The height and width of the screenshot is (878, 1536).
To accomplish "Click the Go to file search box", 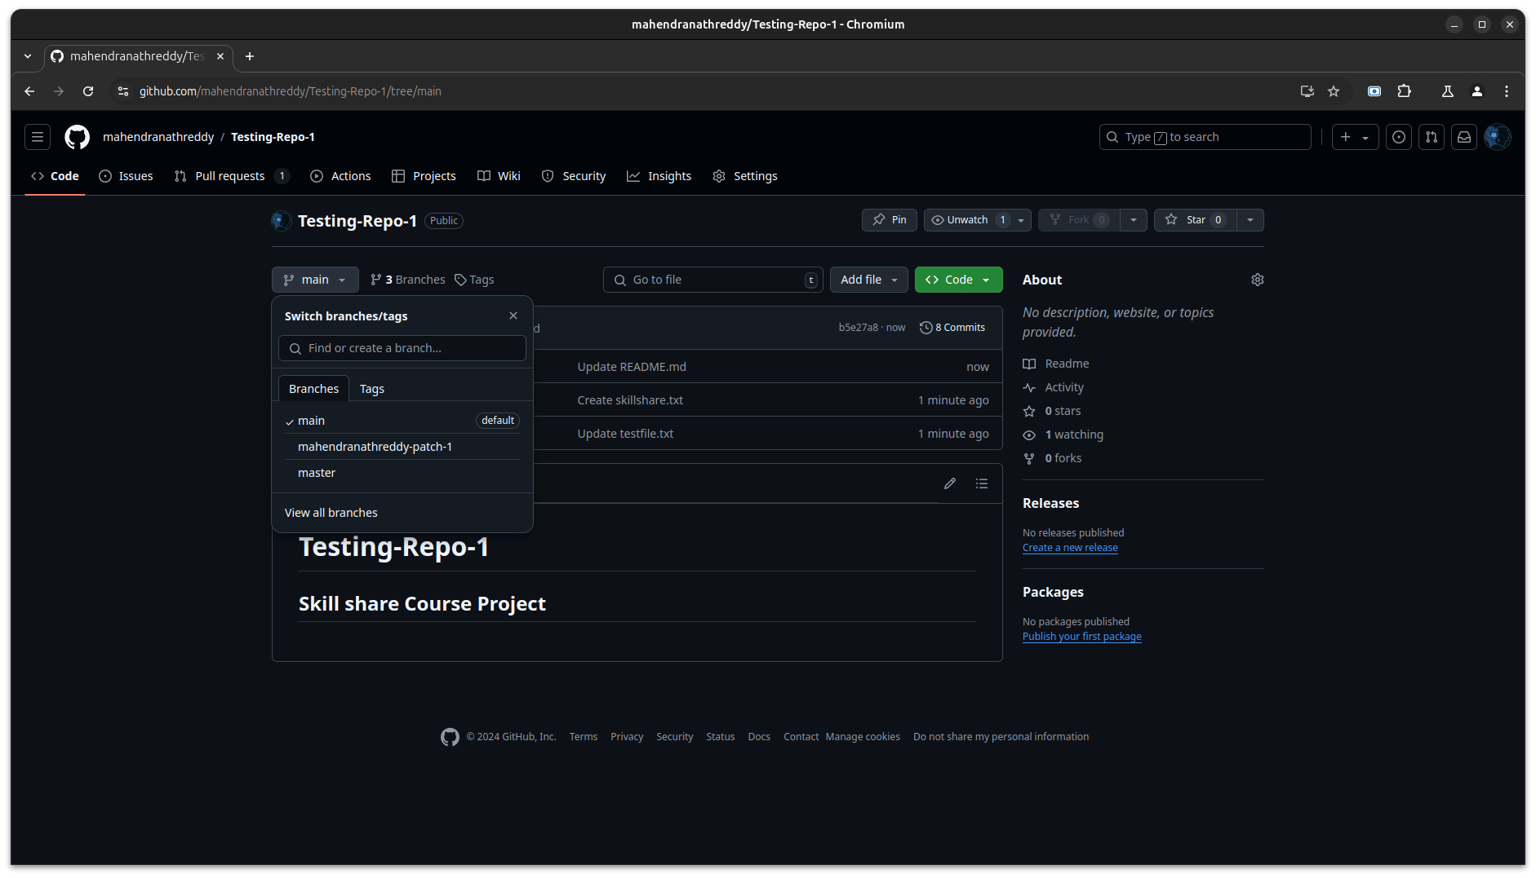I will click(713, 280).
